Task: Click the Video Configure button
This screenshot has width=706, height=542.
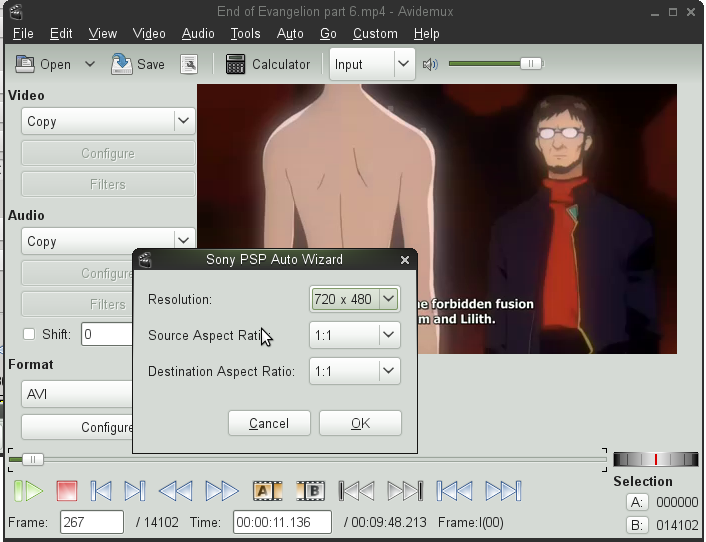Action: pos(108,154)
